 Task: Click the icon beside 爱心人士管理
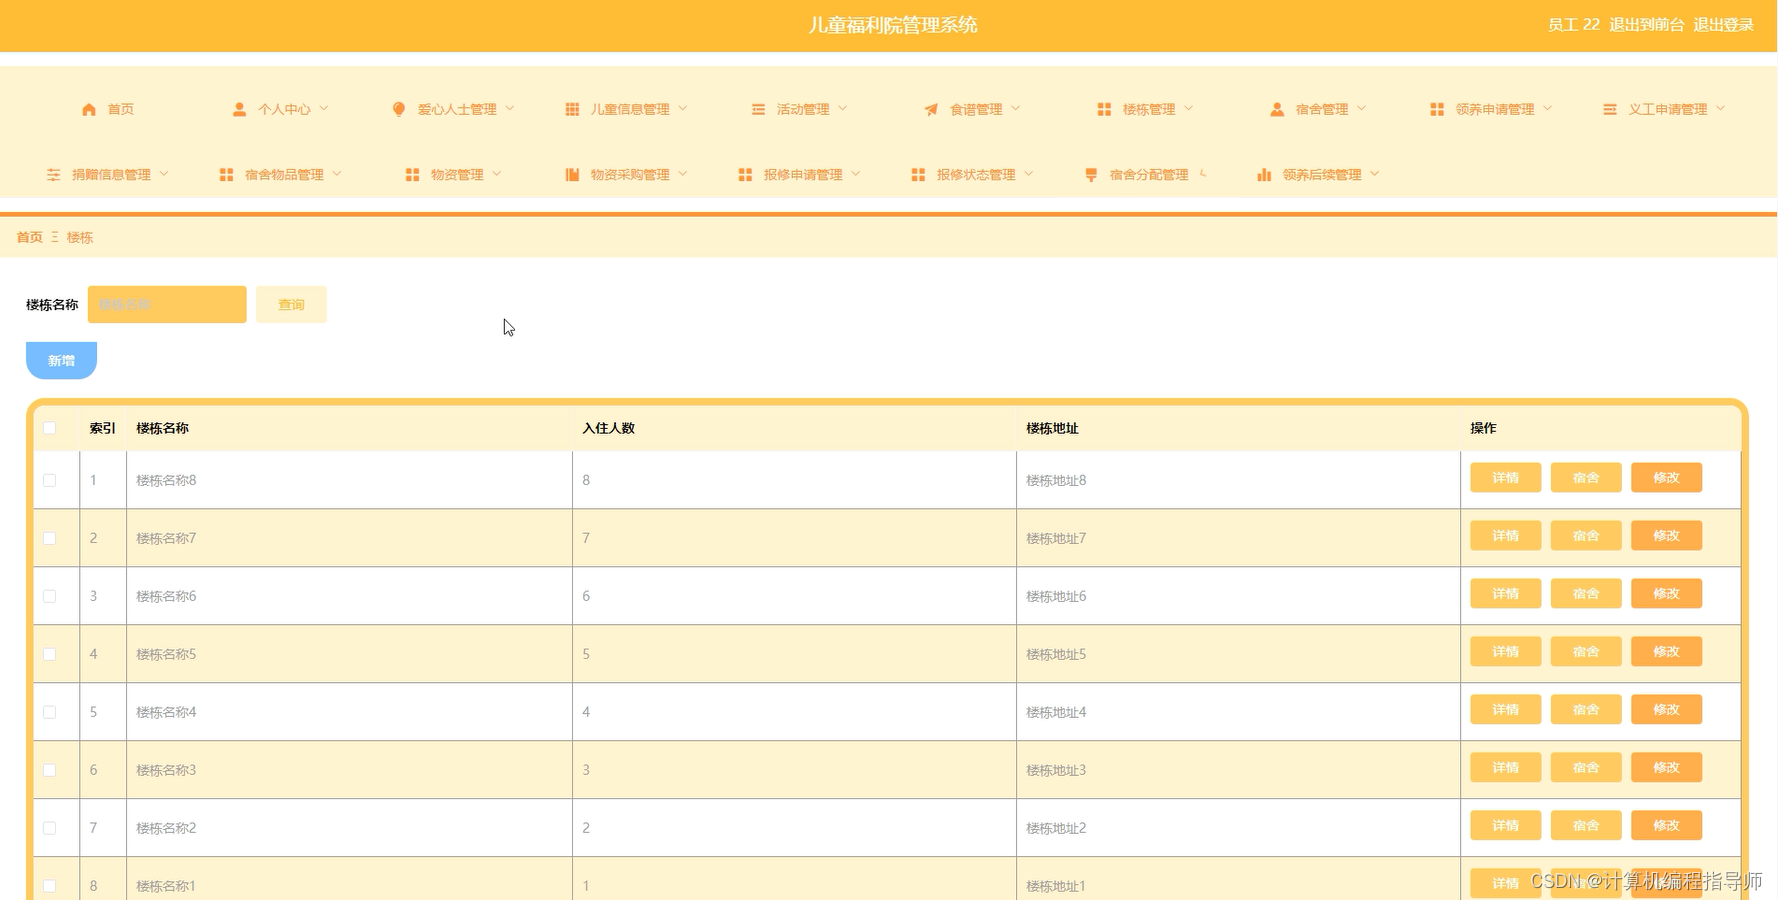click(398, 109)
